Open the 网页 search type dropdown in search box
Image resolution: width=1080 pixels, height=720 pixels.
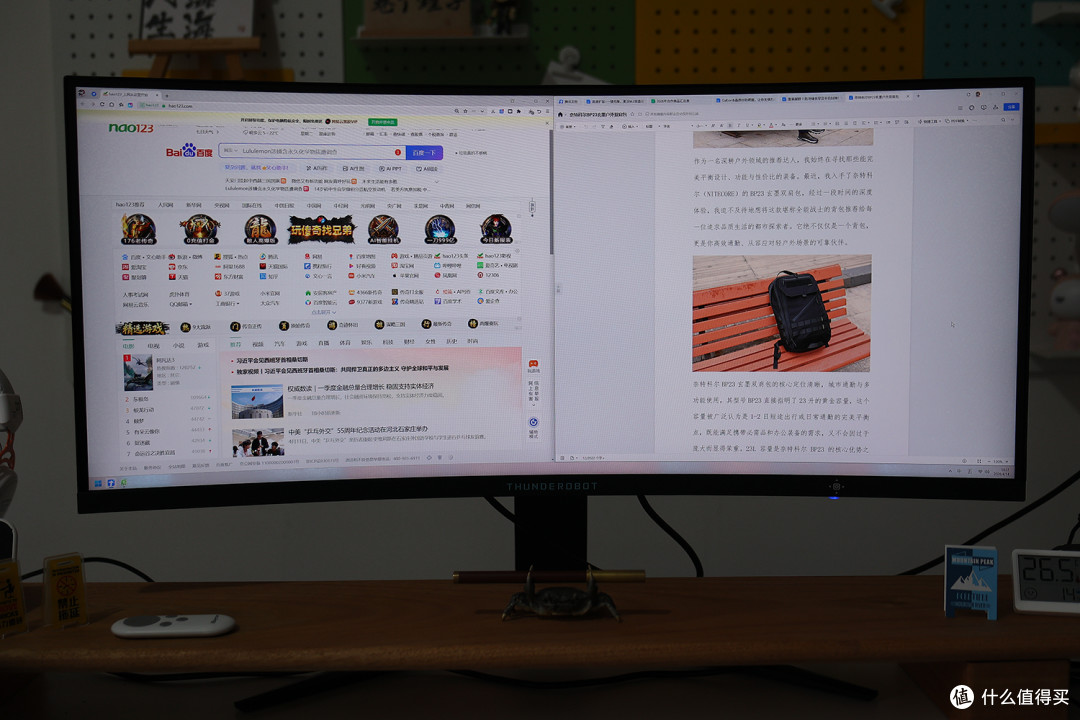tap(229, 150)
